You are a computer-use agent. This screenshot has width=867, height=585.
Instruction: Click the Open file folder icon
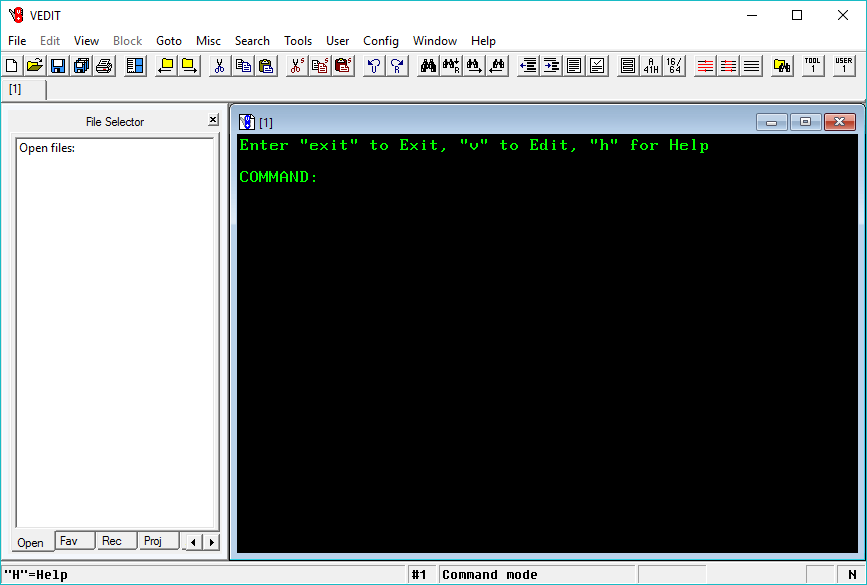pyautogui.click(x=34, y=65)
